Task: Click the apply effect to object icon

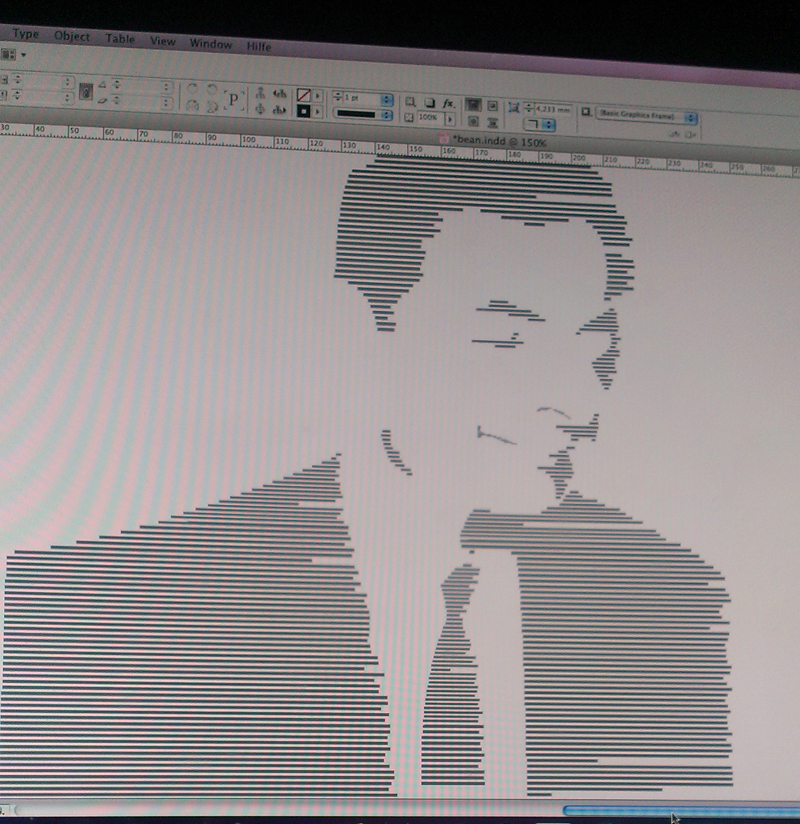Action: click(x=410, y=101)
